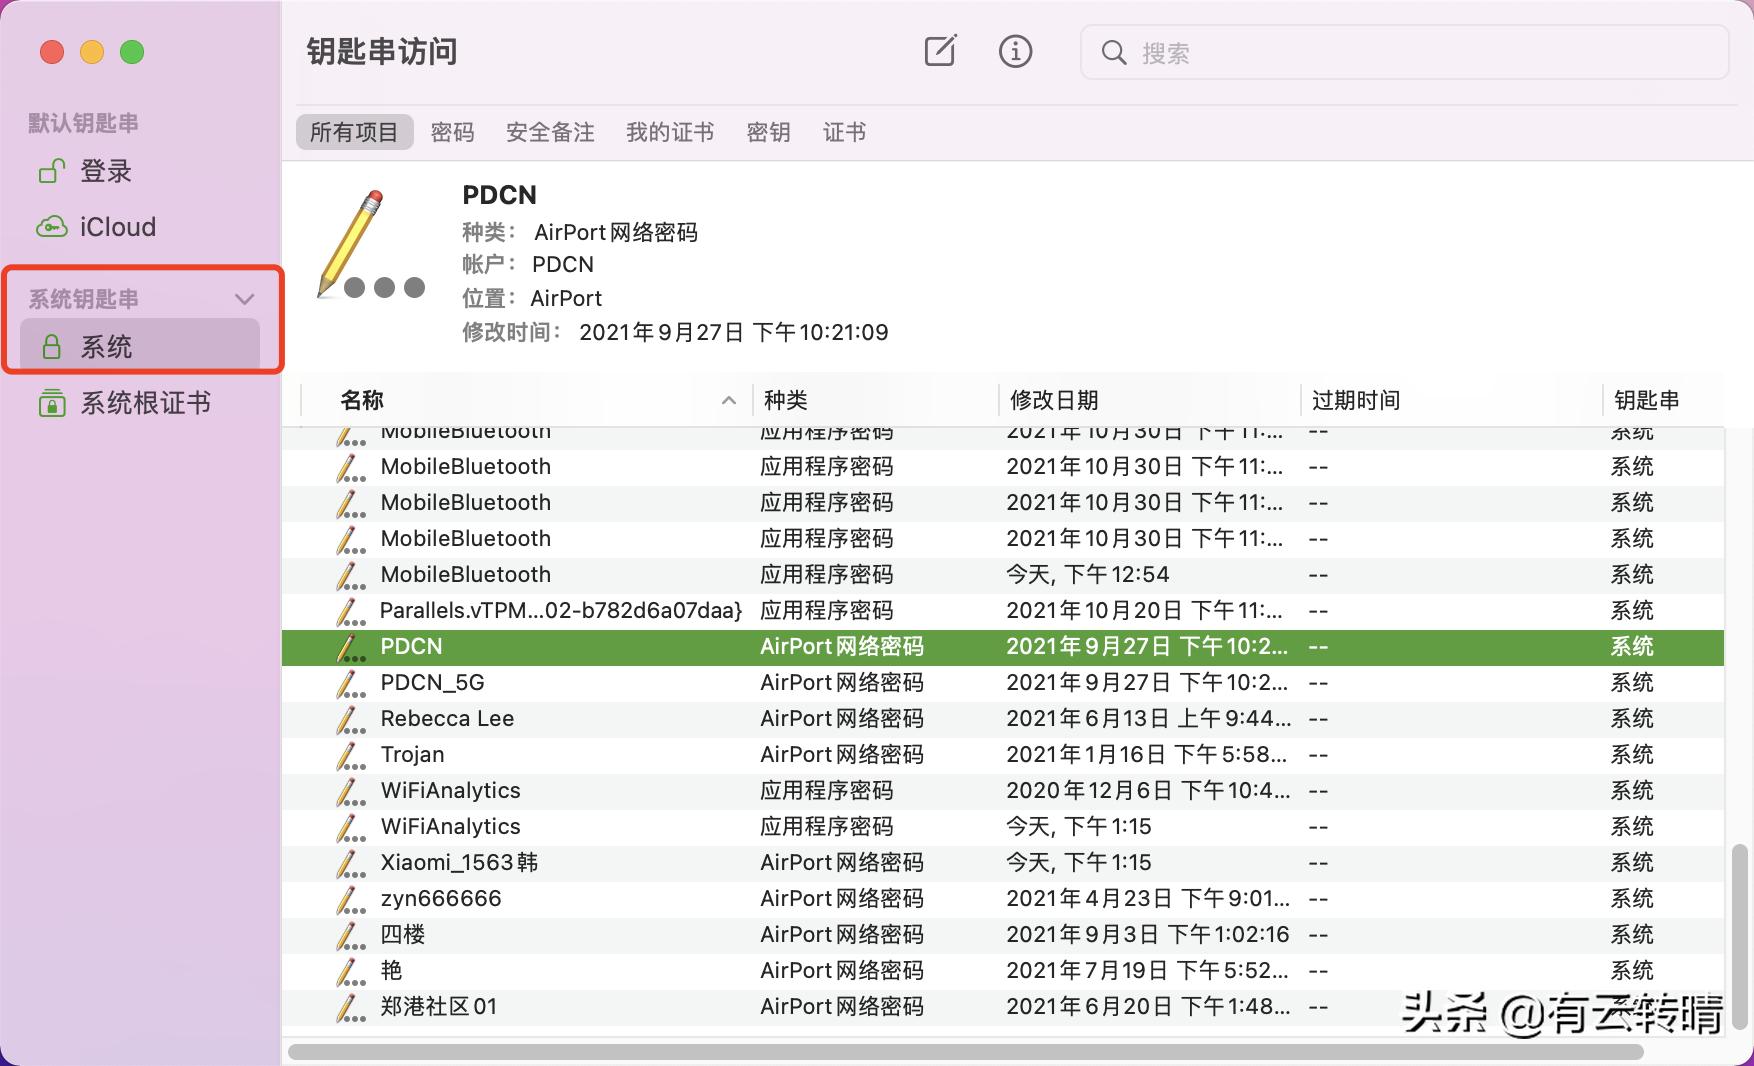Click the new keychain item compose icon
The image size is (1754, 1066).
click(939, 51)
